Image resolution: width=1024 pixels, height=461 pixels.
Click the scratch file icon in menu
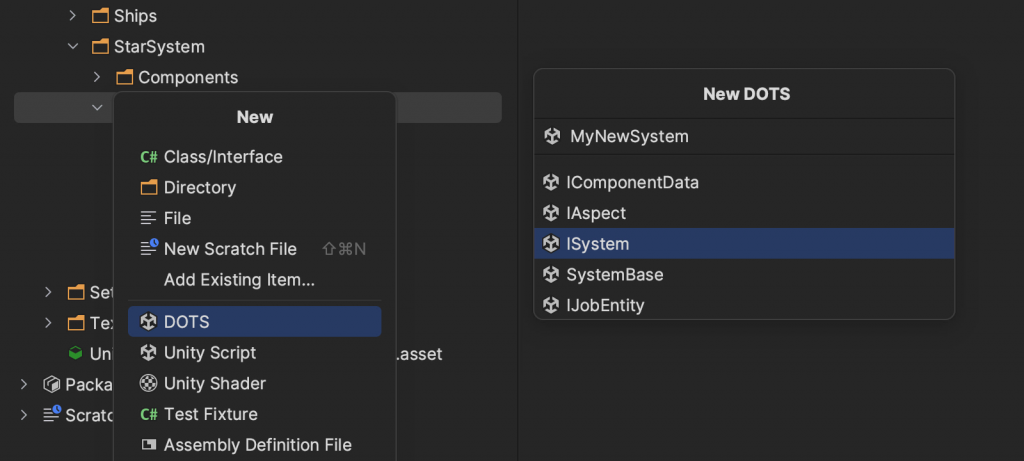[149, 249]
